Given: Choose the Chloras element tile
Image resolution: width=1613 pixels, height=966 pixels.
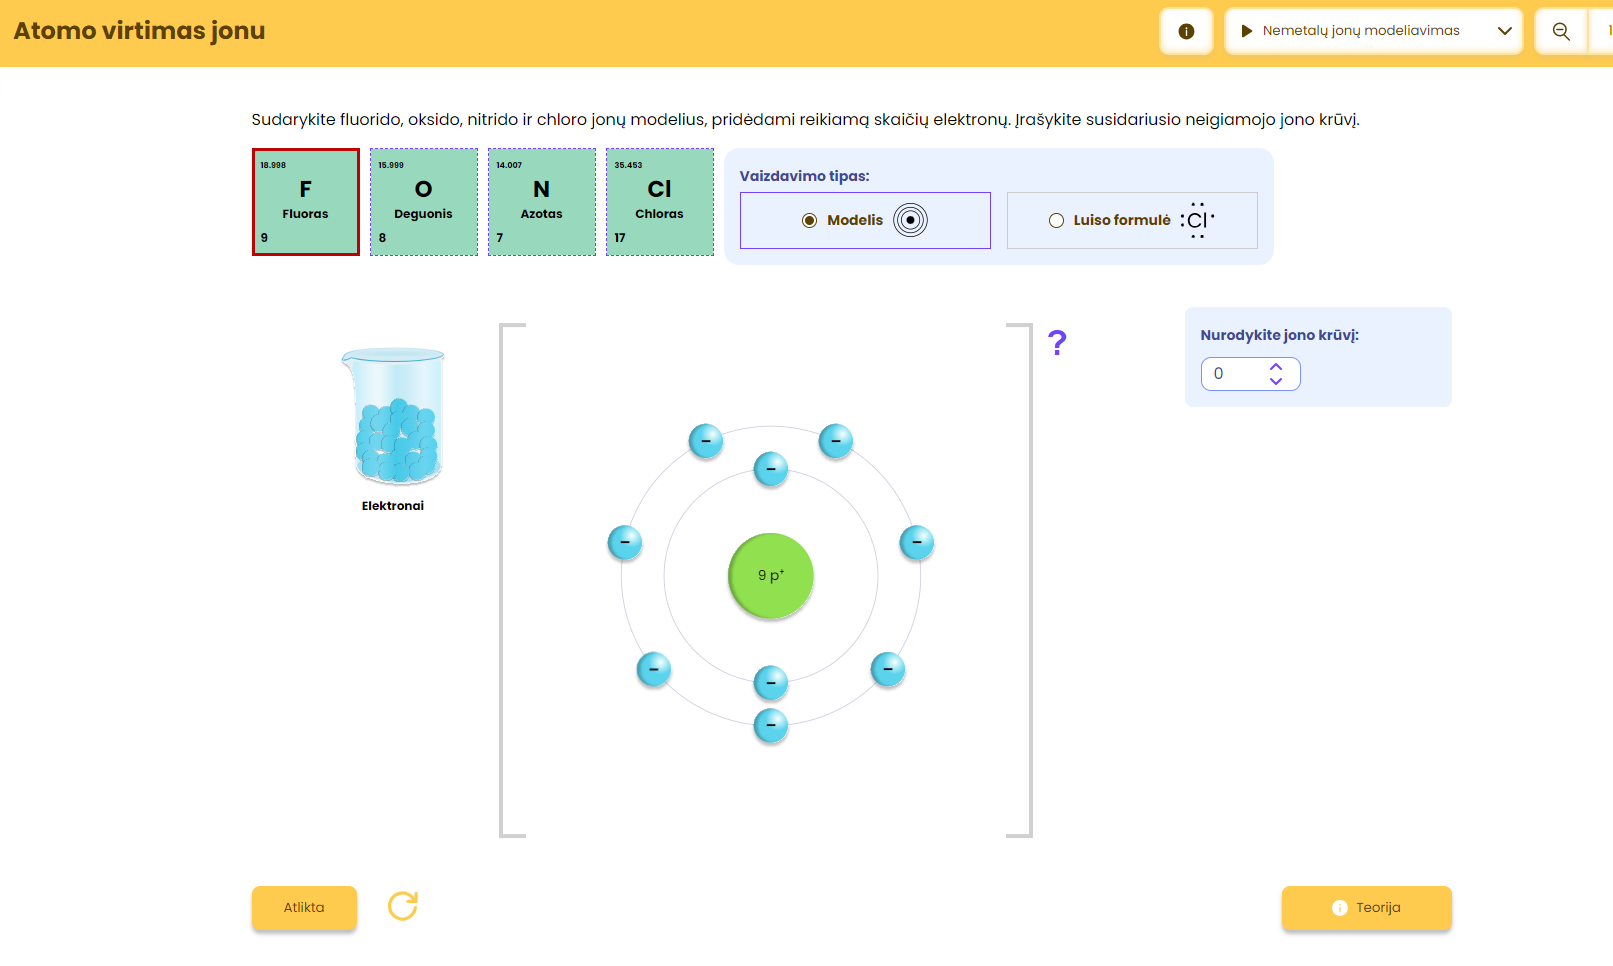Looking at the screenshot, I should (x=660, y=202).
